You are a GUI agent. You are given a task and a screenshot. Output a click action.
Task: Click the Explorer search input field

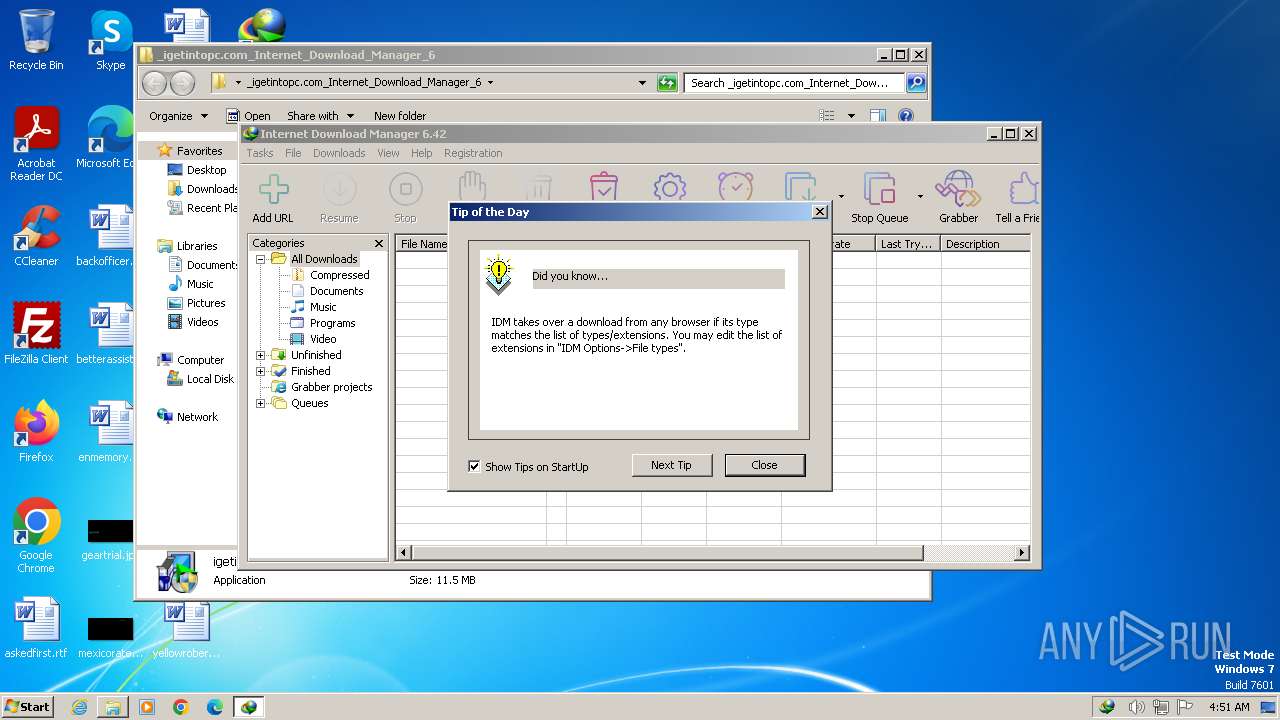pyautogui.click(x=795, y=83)
